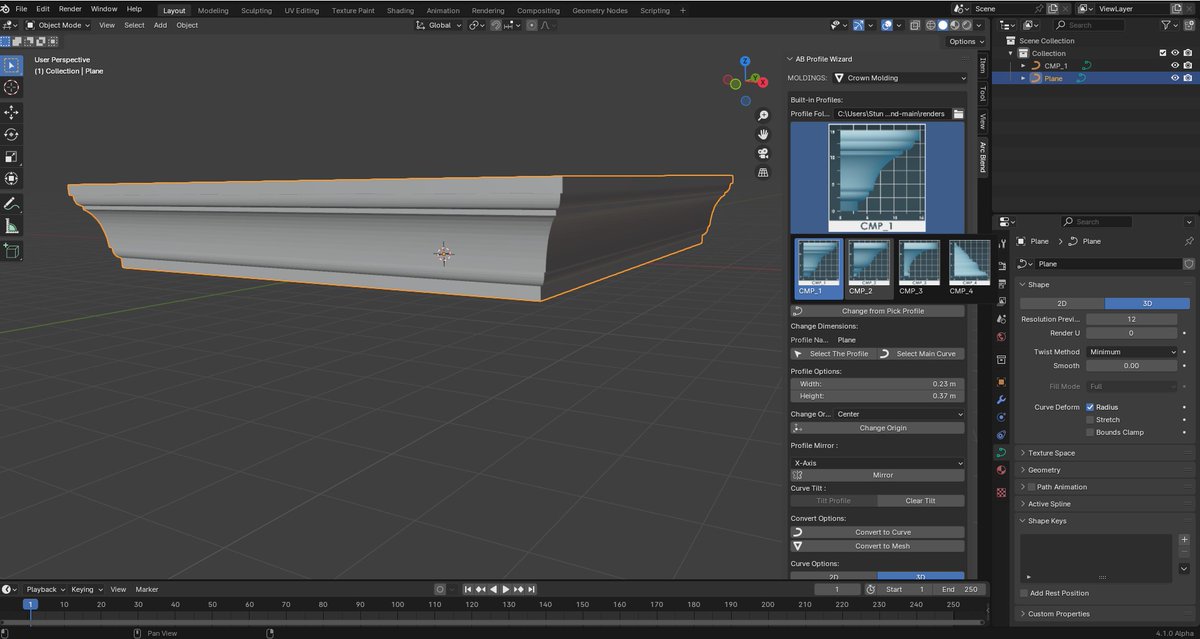Switch orthographic perspective grid icon

click(x=763, y=172)
